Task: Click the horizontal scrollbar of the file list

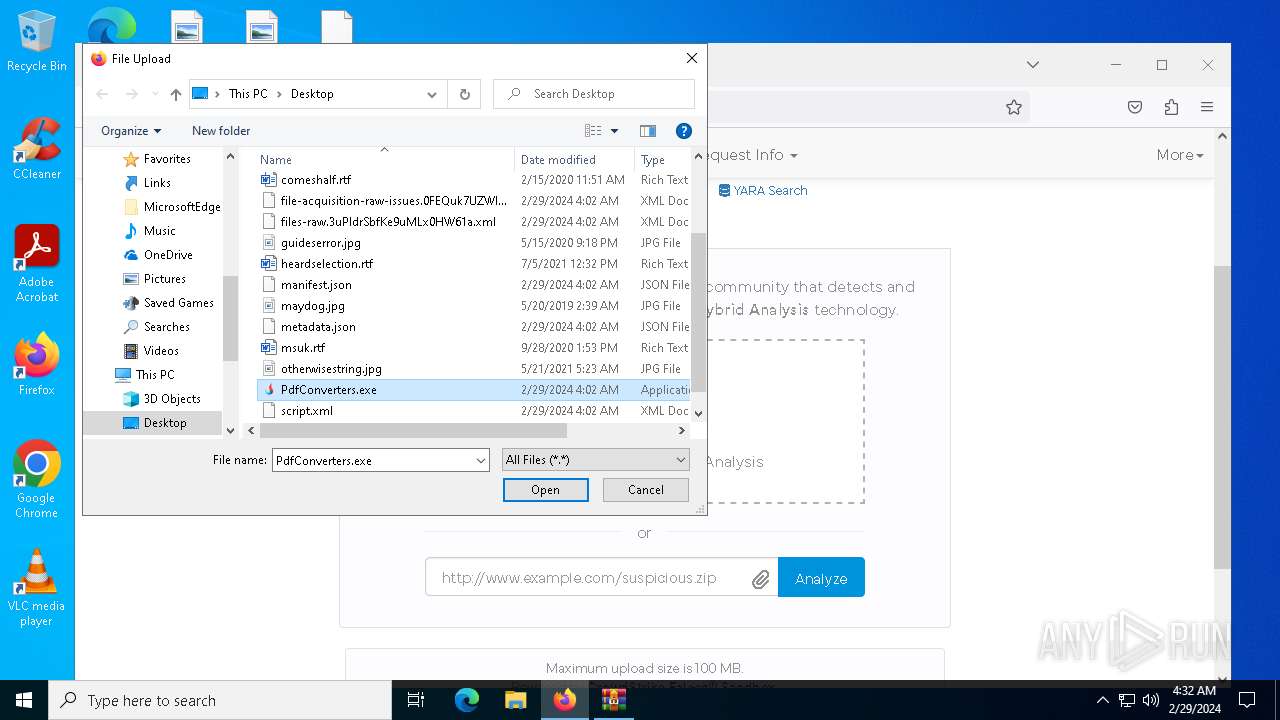Action: pyautogui.click(x=413, y=431)
